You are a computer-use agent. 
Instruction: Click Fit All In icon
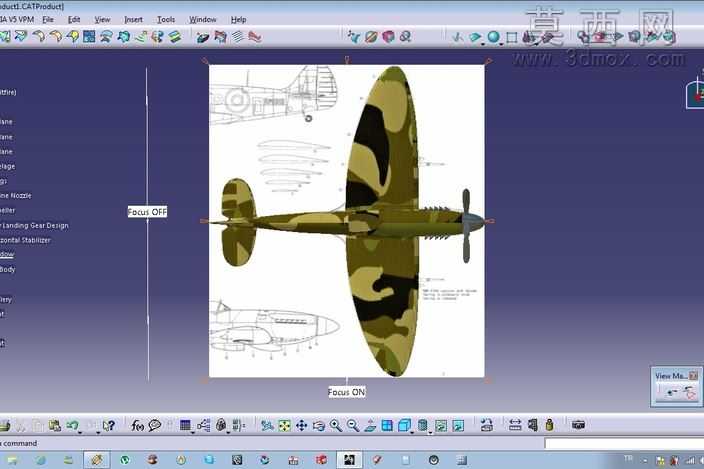point(284,425)
